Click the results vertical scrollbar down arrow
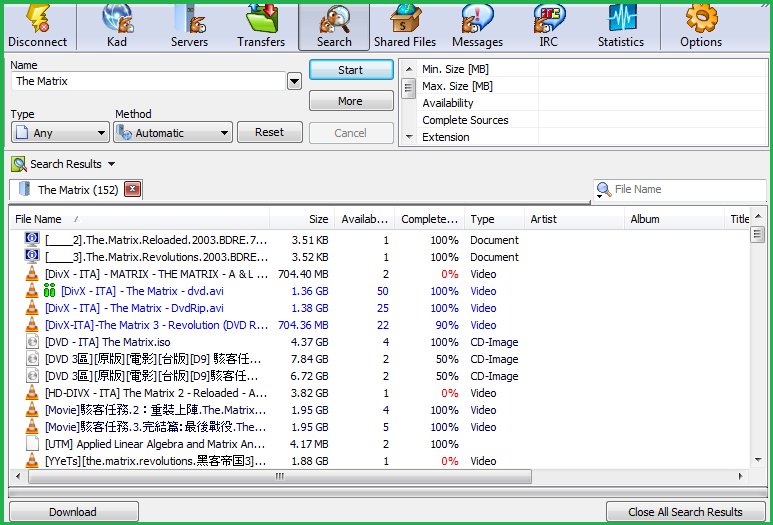The width and height of the screenshot is (773, 525). pyautogui.click(x=758, y=460)
